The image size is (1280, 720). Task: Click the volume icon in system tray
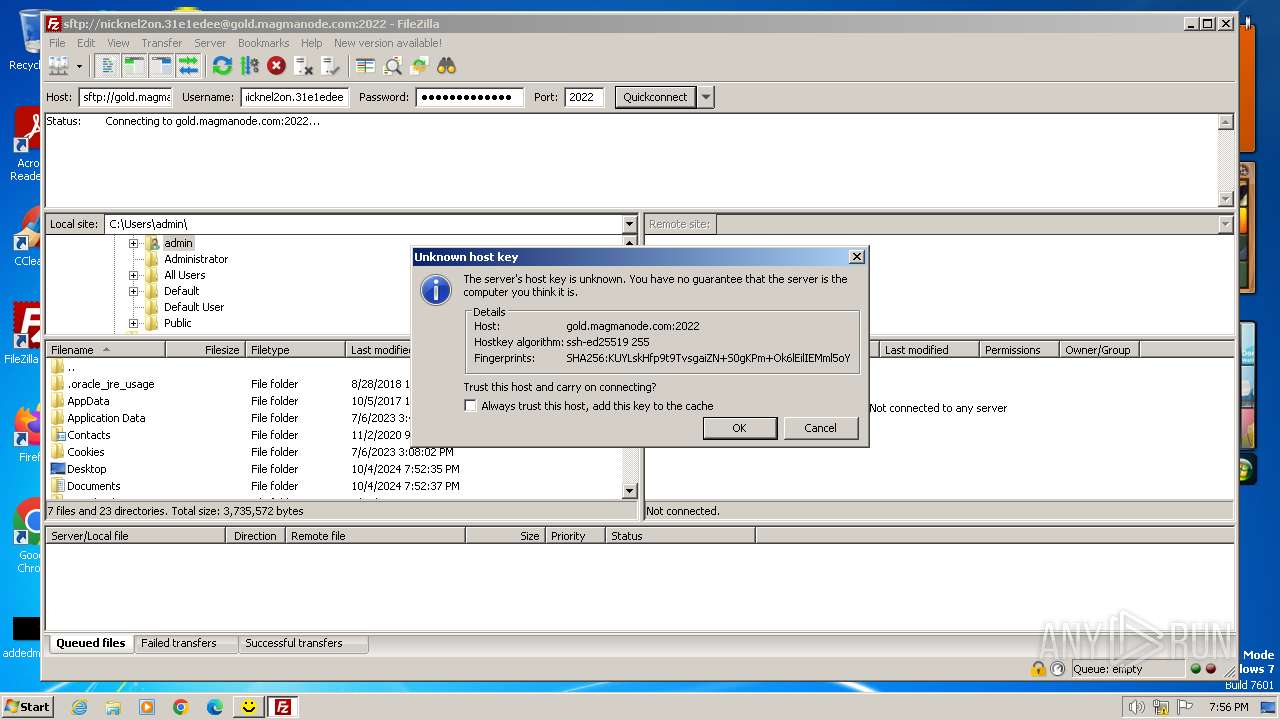coord(1136,707)
